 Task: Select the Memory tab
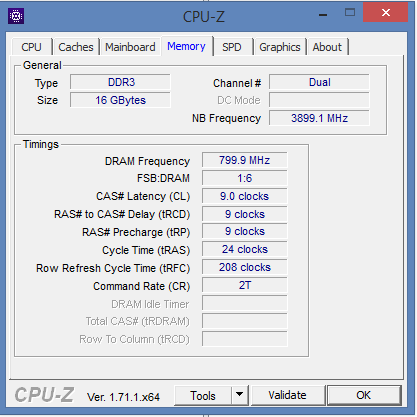click(186, 46)
